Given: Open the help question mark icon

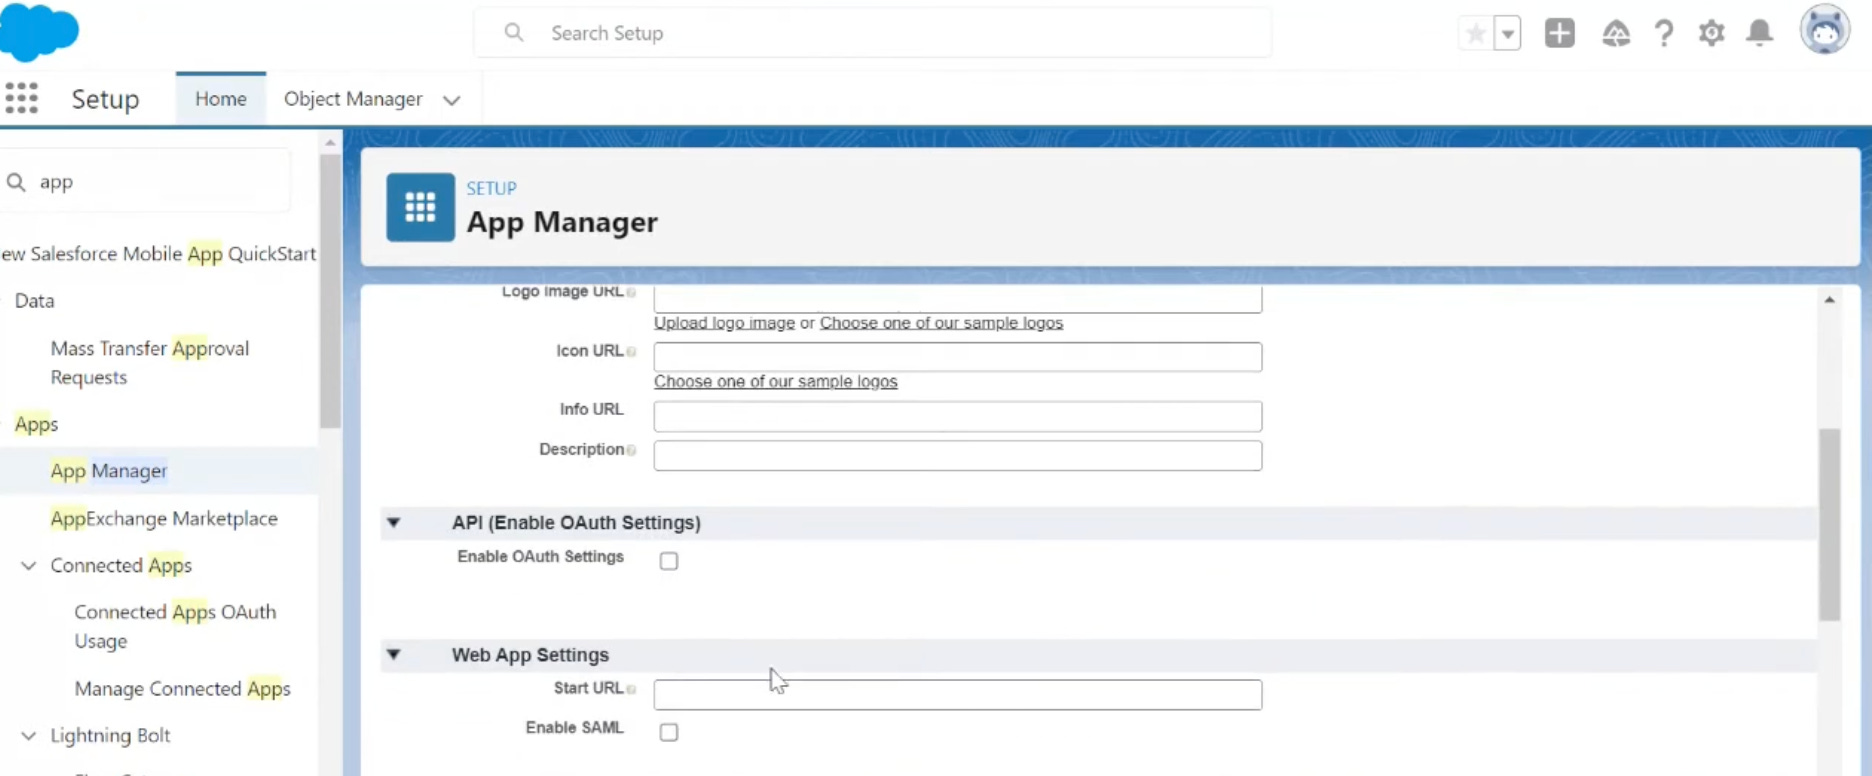Looking at the screenshot, I should tap(1663, 33).
